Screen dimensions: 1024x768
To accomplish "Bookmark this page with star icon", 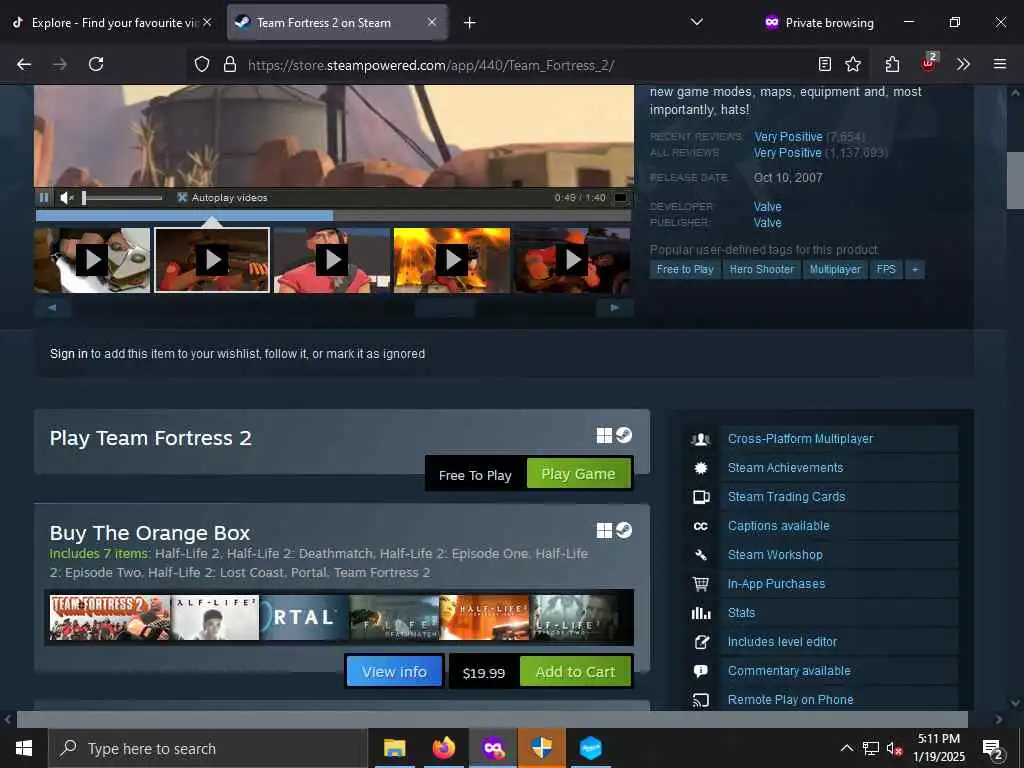I will click(853, 64).
